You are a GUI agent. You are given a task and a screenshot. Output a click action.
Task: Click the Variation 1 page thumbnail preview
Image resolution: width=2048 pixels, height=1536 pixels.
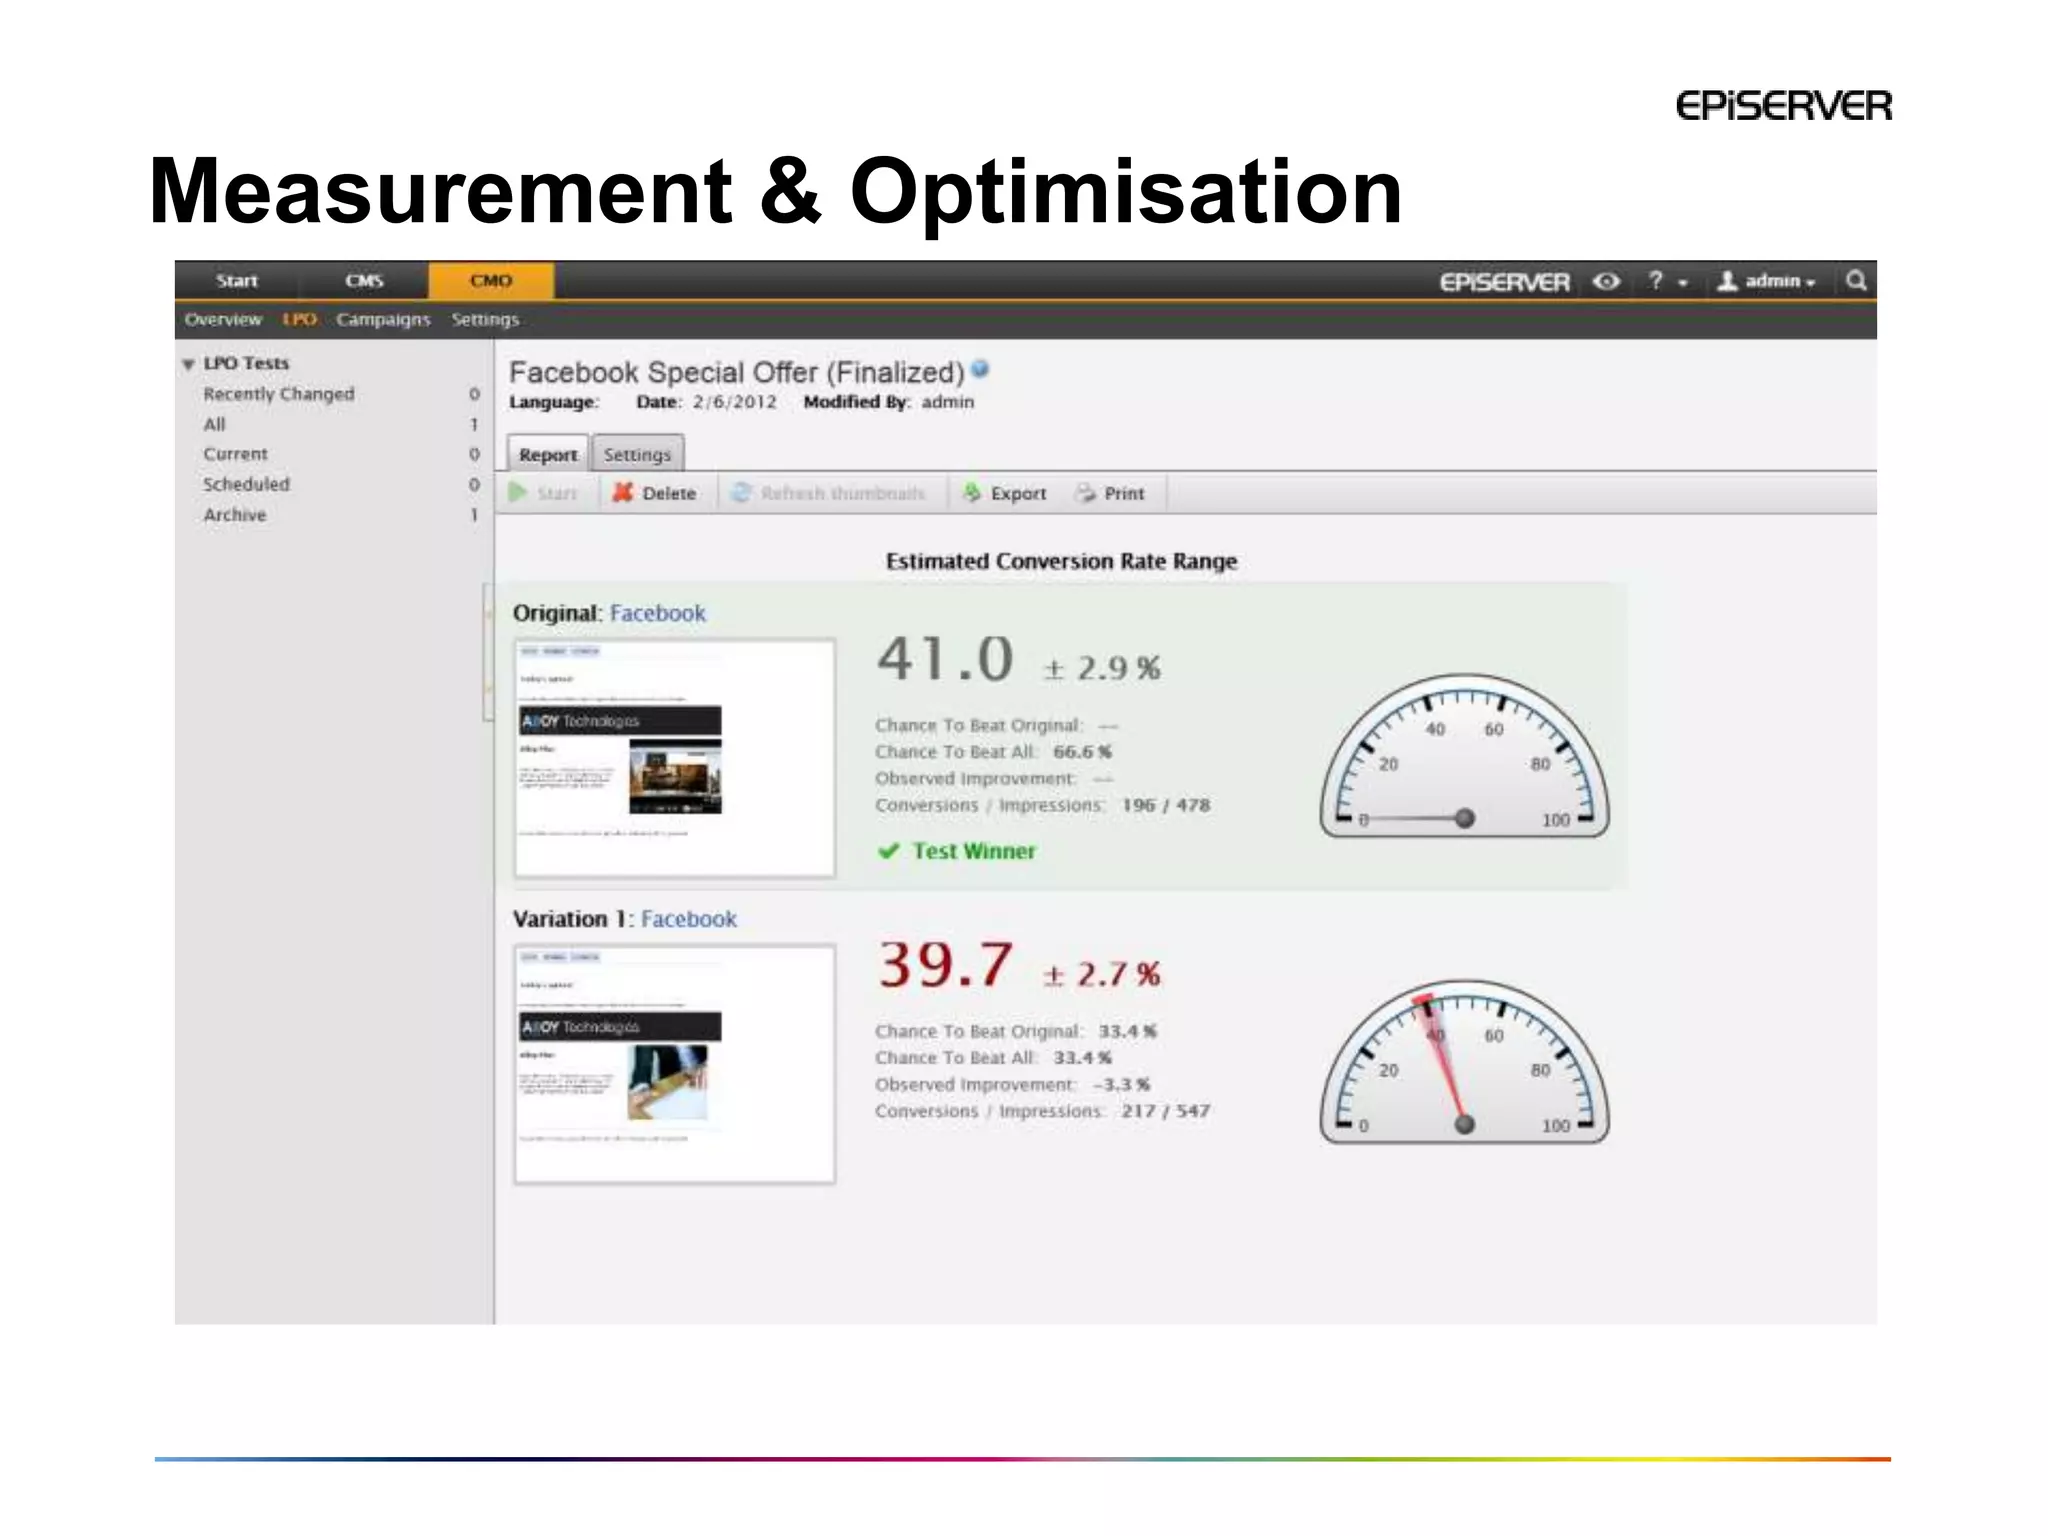(675, 1064)
